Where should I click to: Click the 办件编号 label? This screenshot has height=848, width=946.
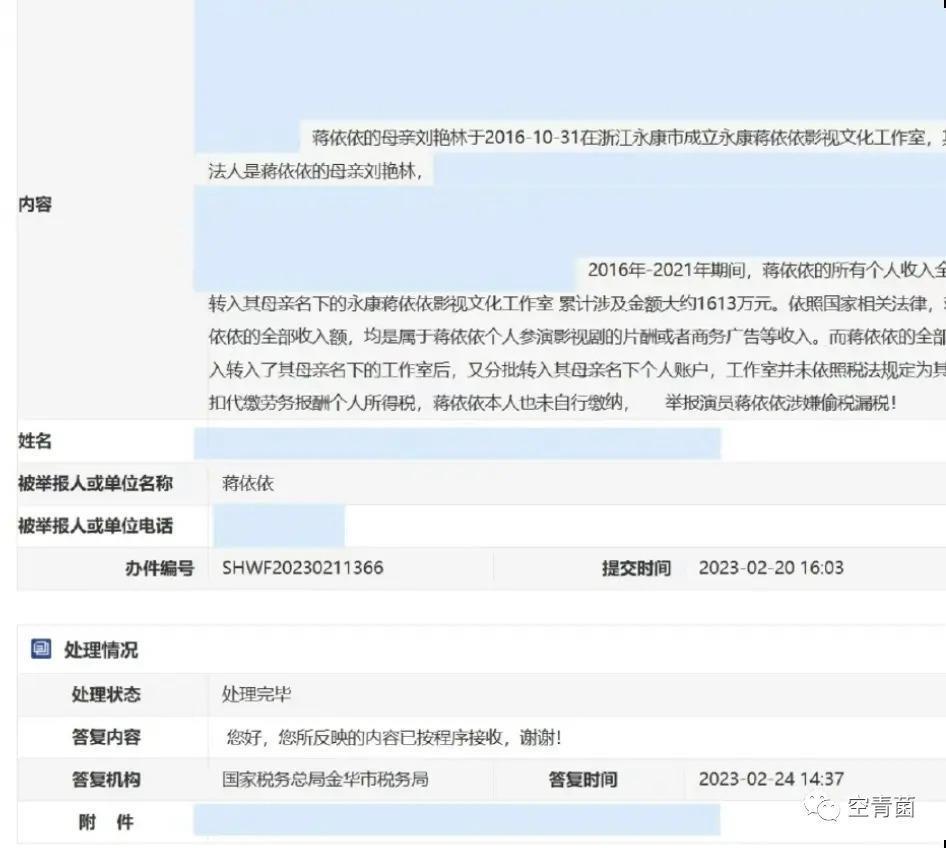[159, 568]
